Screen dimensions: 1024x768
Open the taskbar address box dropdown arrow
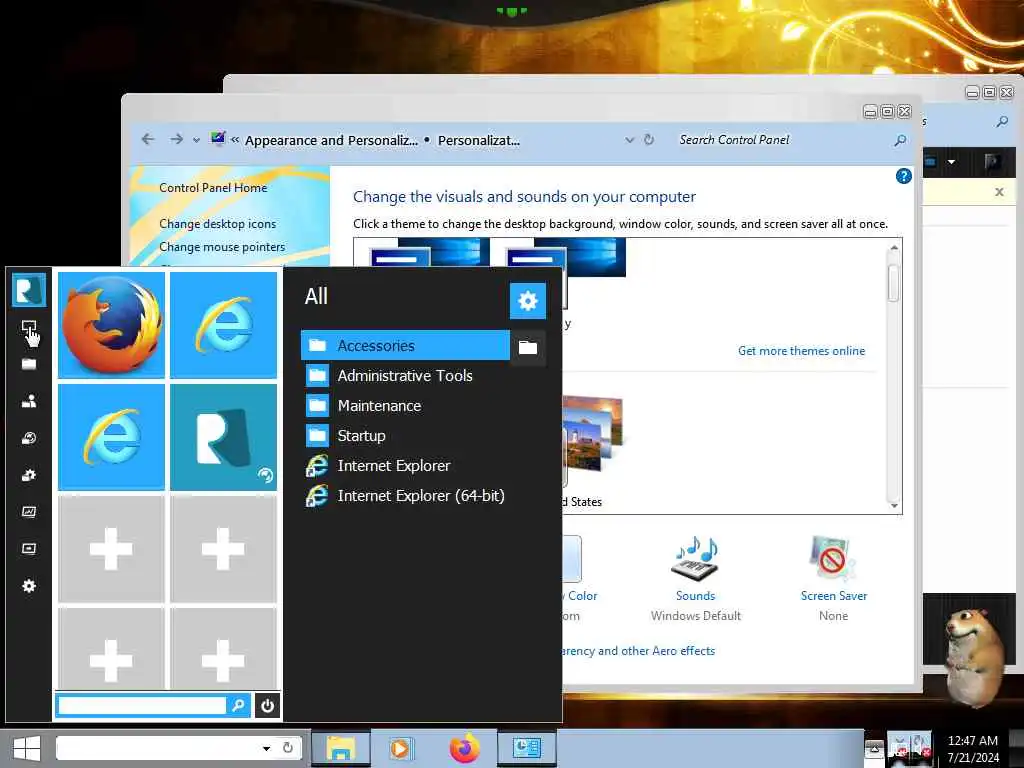coord(266,748)
